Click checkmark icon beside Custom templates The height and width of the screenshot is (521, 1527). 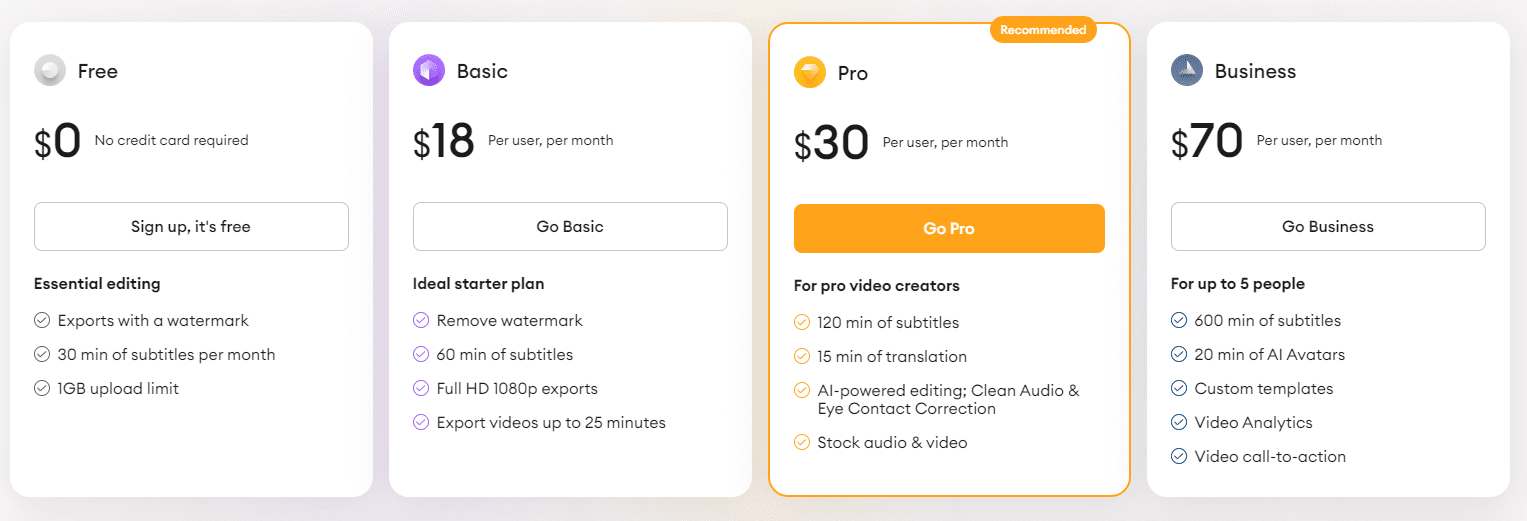coord(1179,389)
